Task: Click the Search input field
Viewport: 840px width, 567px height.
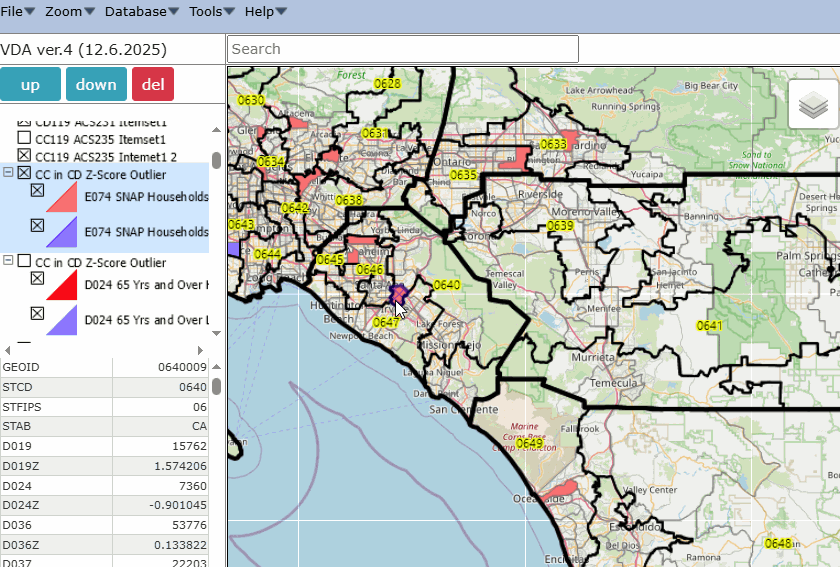Action: pos(402,49)
